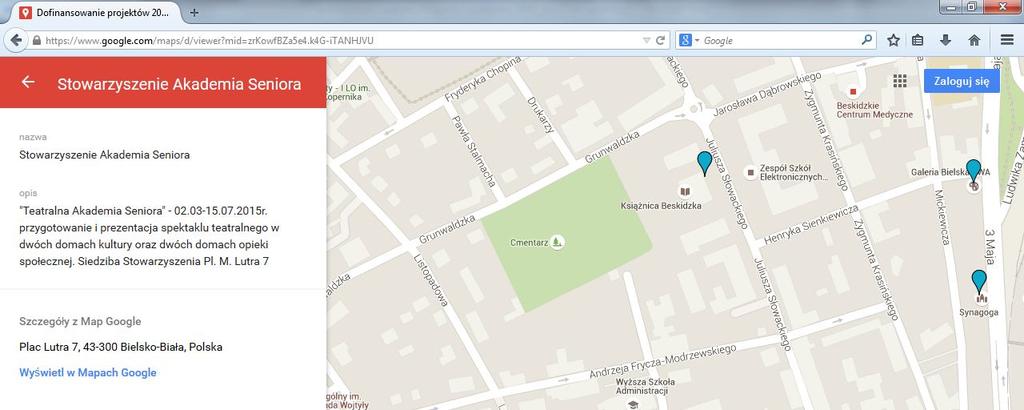Open the bookmarks list icon

918,40
